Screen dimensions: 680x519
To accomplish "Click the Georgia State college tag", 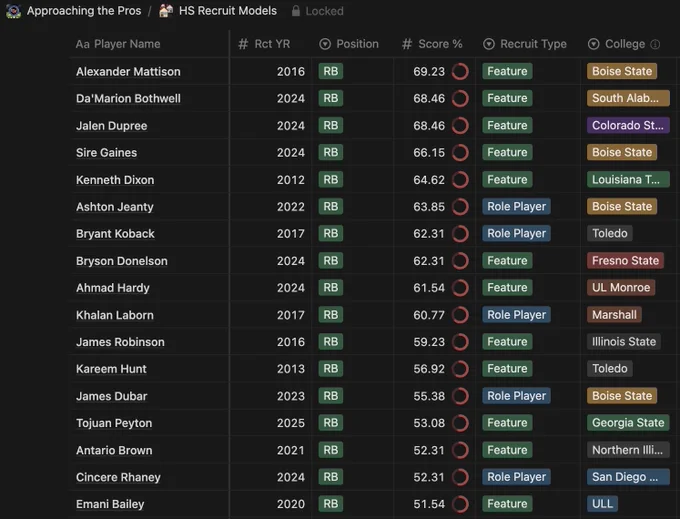I will coord(628,423).
